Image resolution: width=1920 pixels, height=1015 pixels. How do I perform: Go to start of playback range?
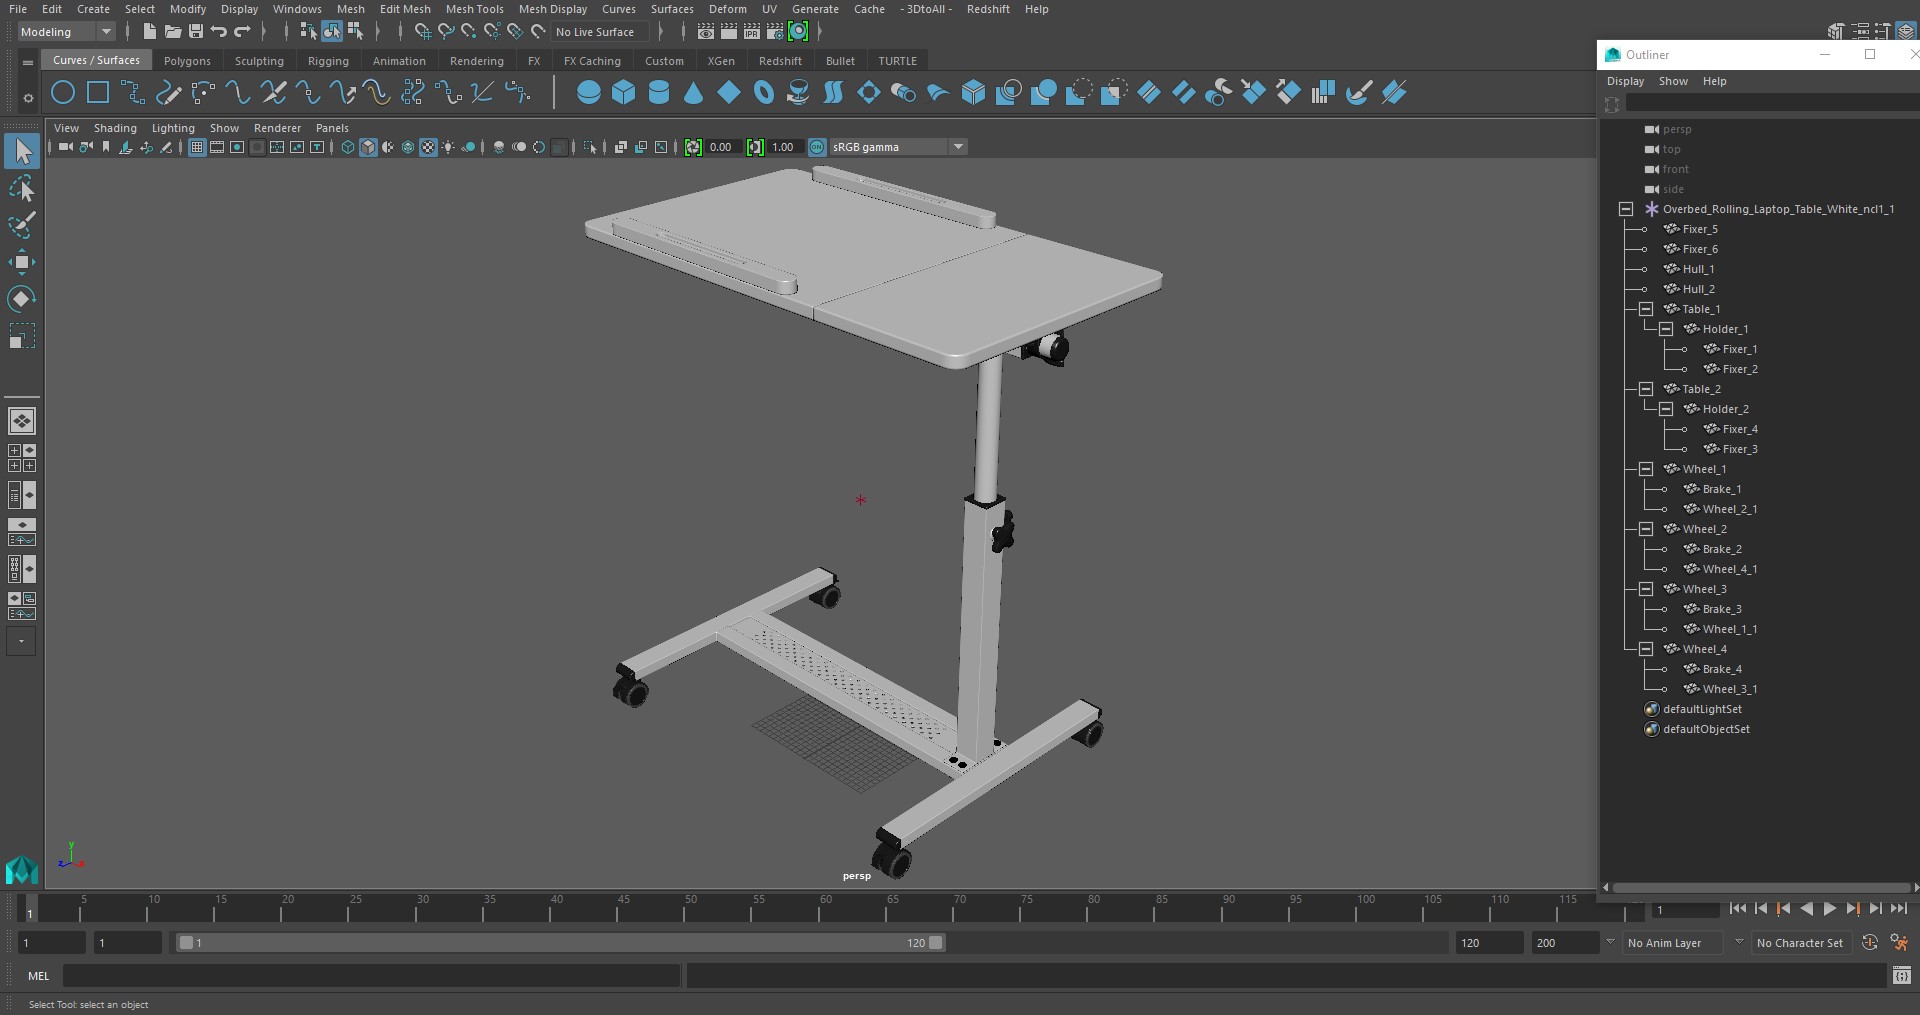[1737, 909]
